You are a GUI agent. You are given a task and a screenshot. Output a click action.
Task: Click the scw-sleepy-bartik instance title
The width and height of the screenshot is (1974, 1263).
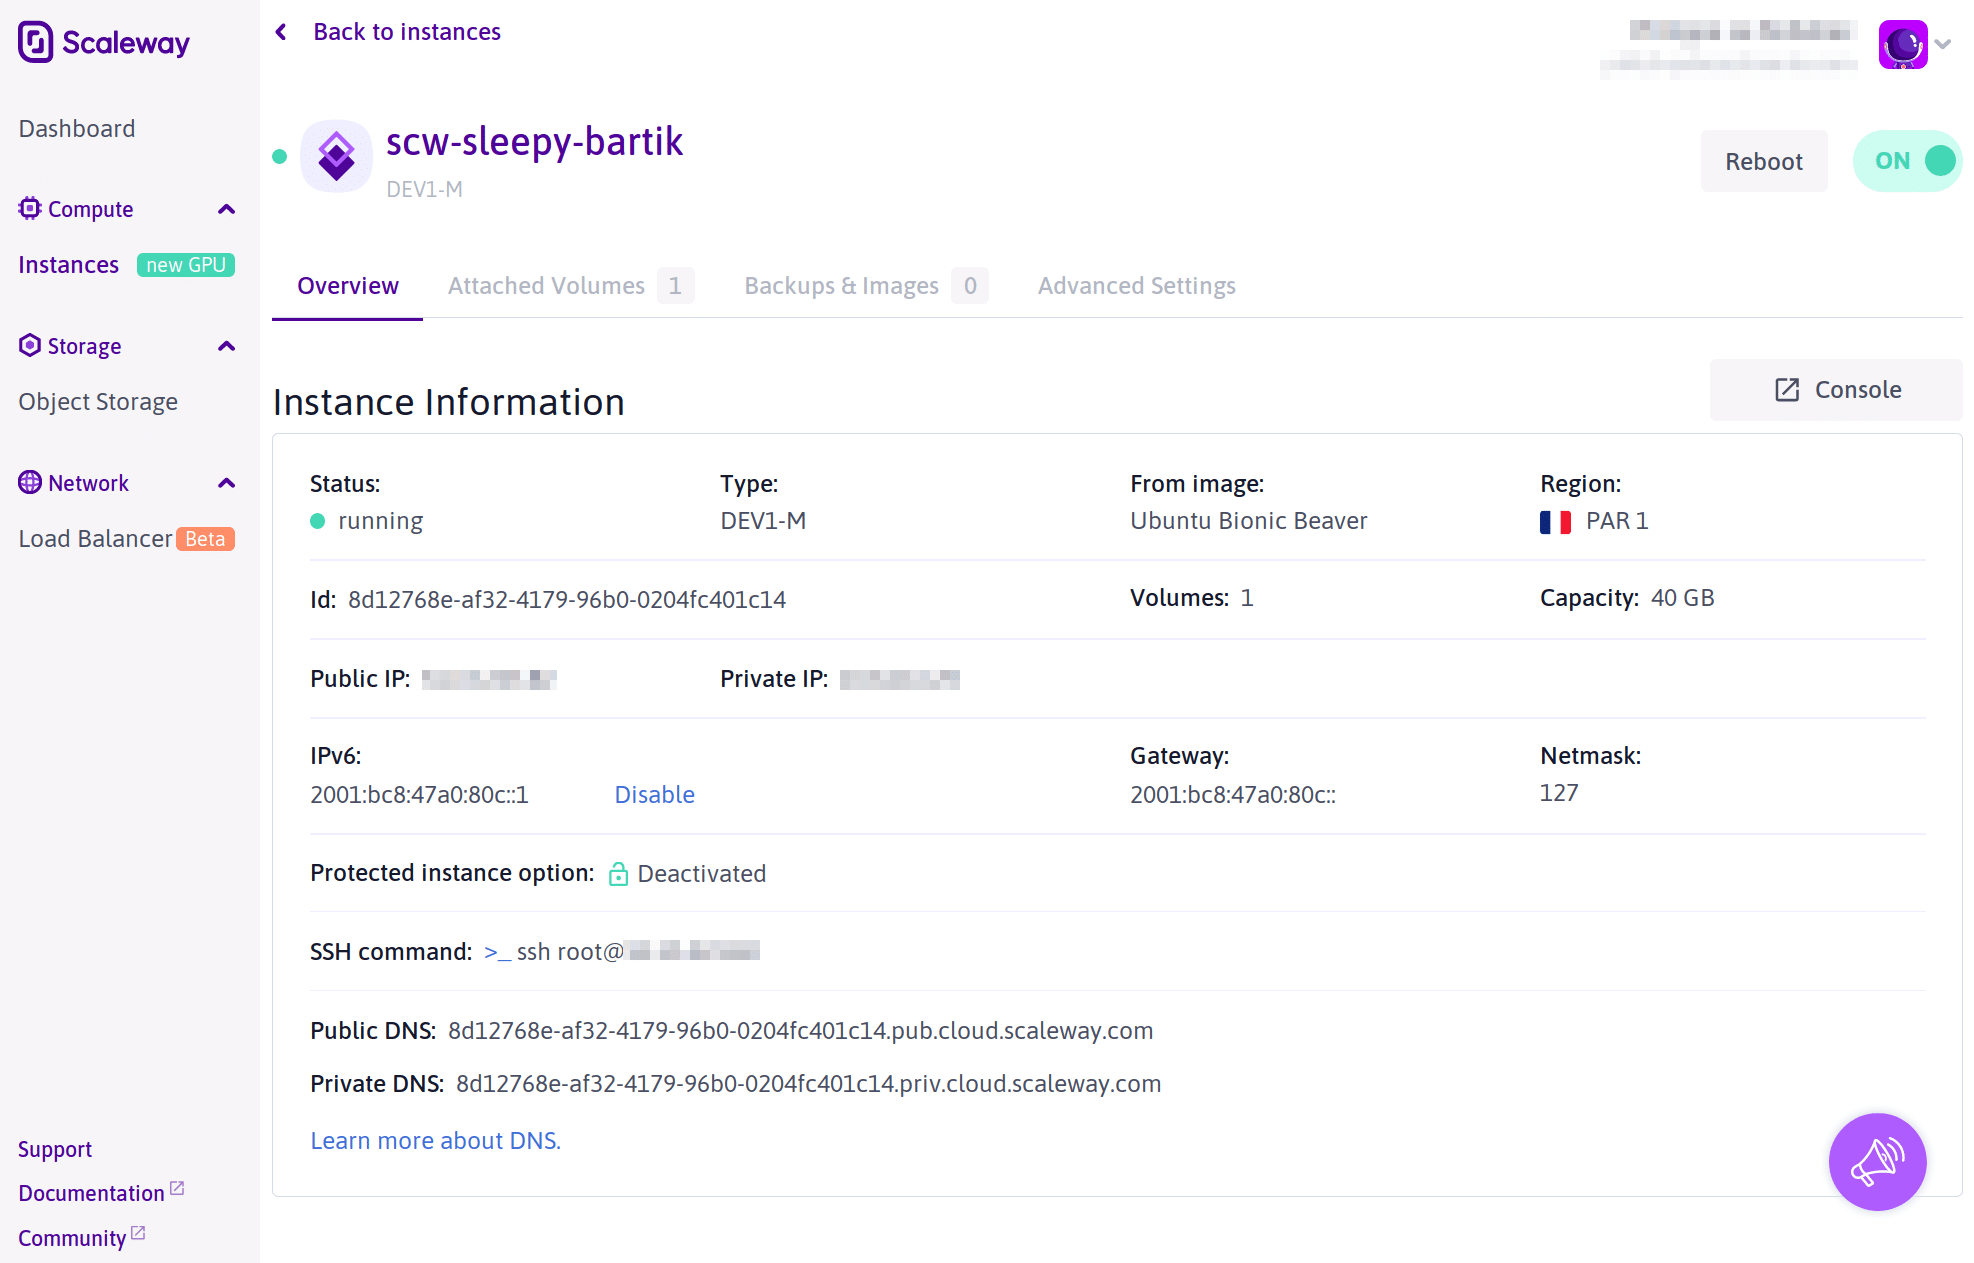(x=534, y=142)
